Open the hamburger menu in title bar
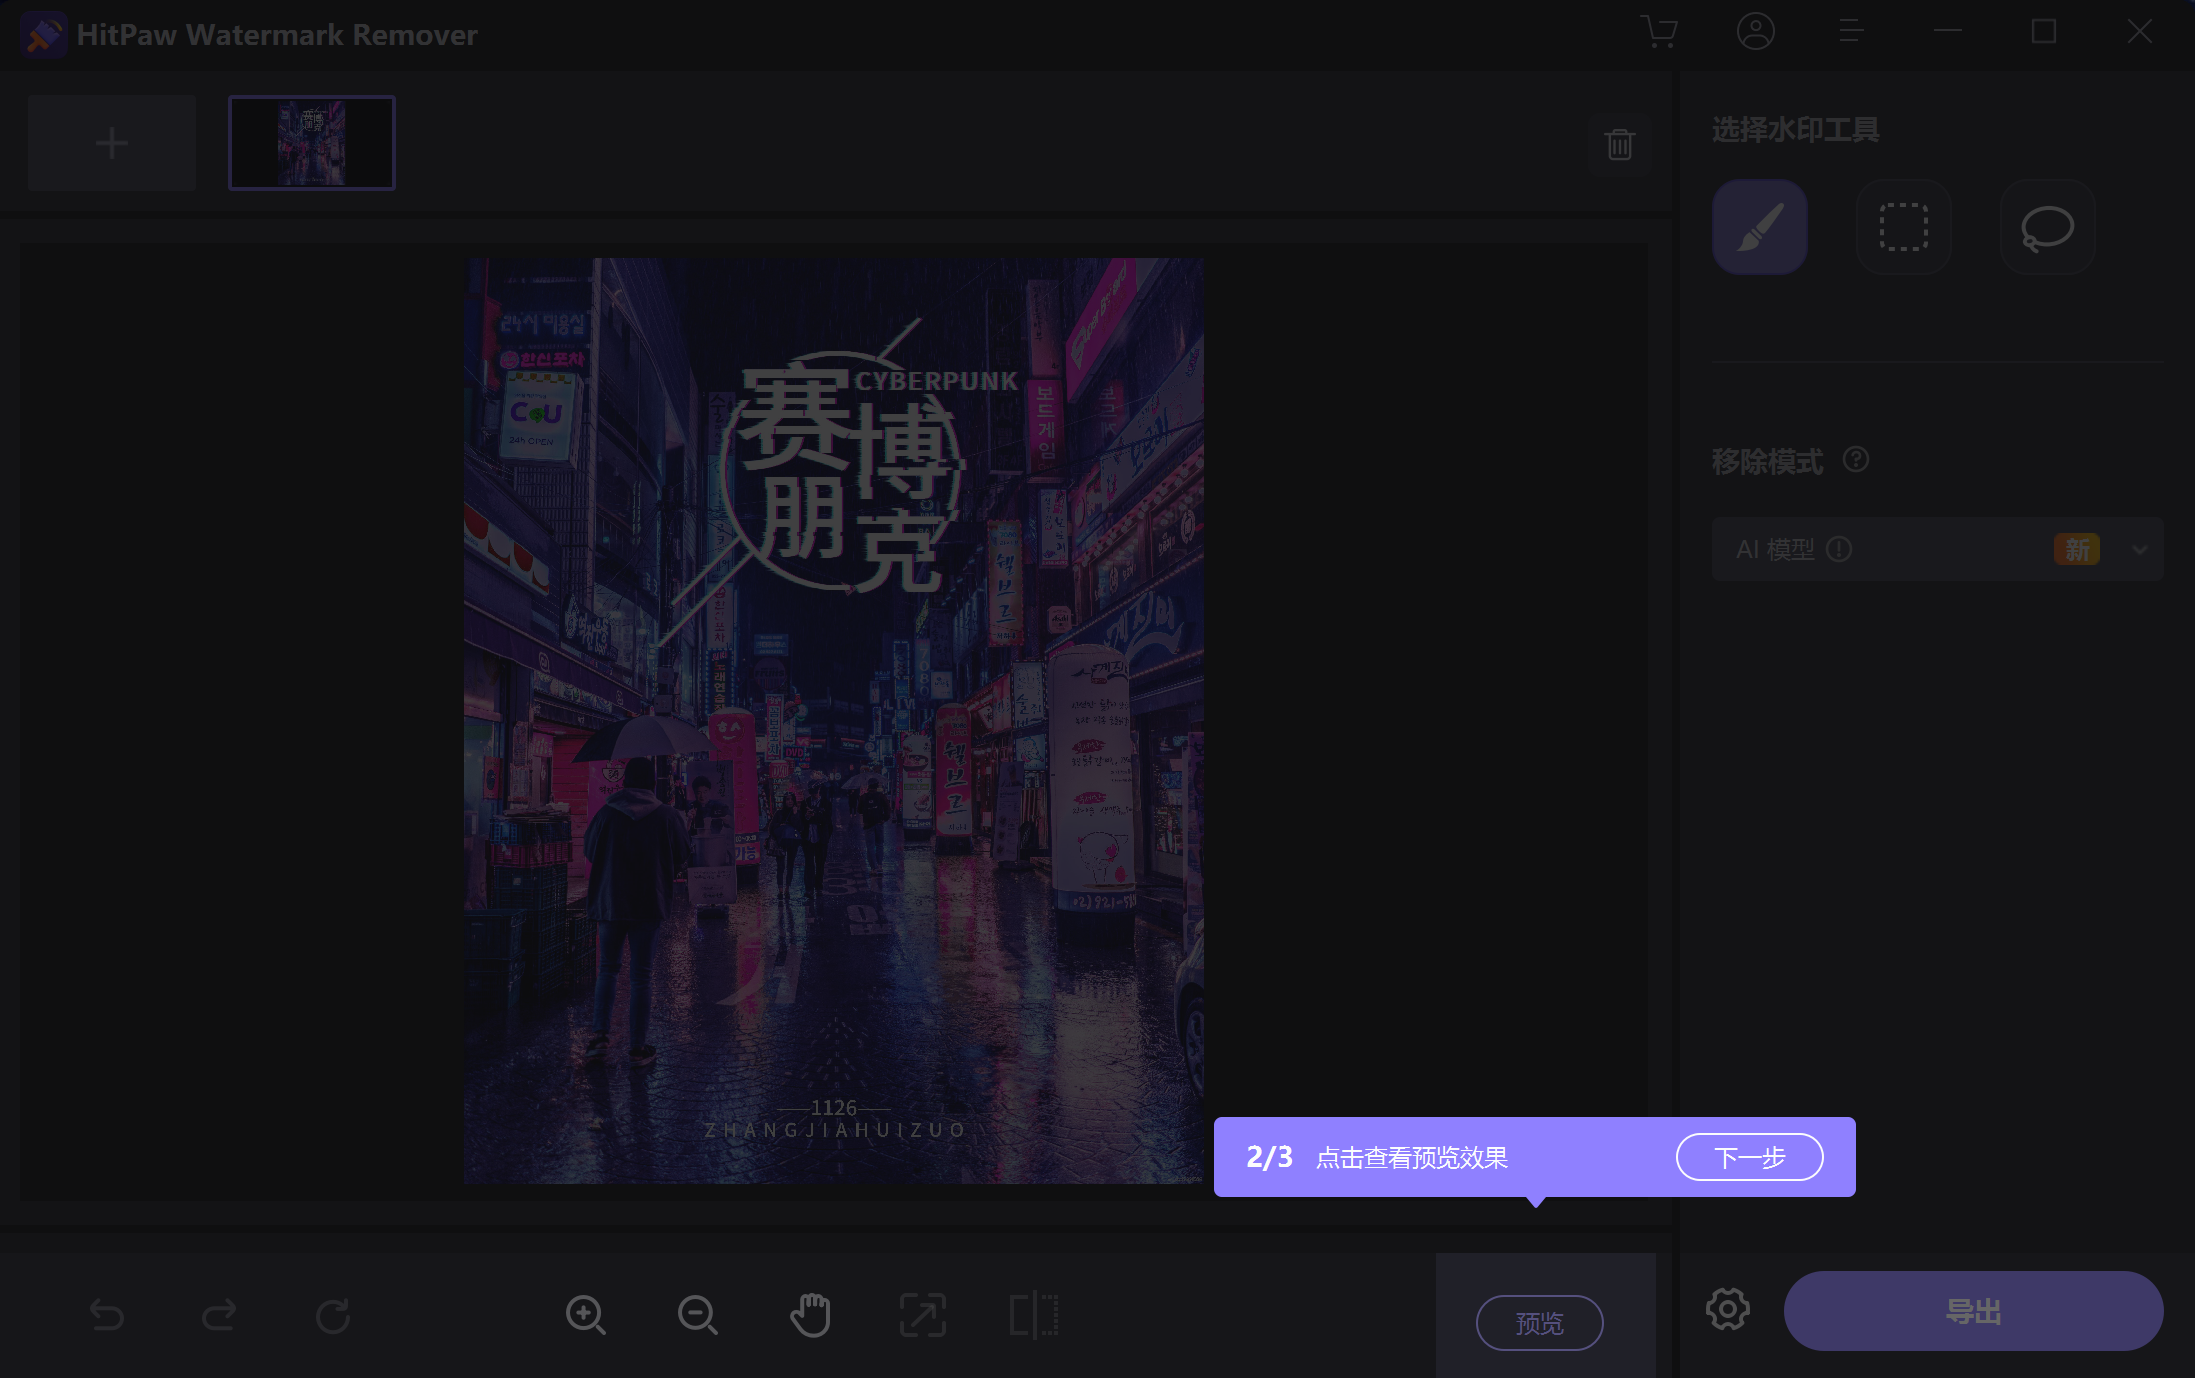Viewport: 2195px width, 1378px height. [x=1850, y=32]
